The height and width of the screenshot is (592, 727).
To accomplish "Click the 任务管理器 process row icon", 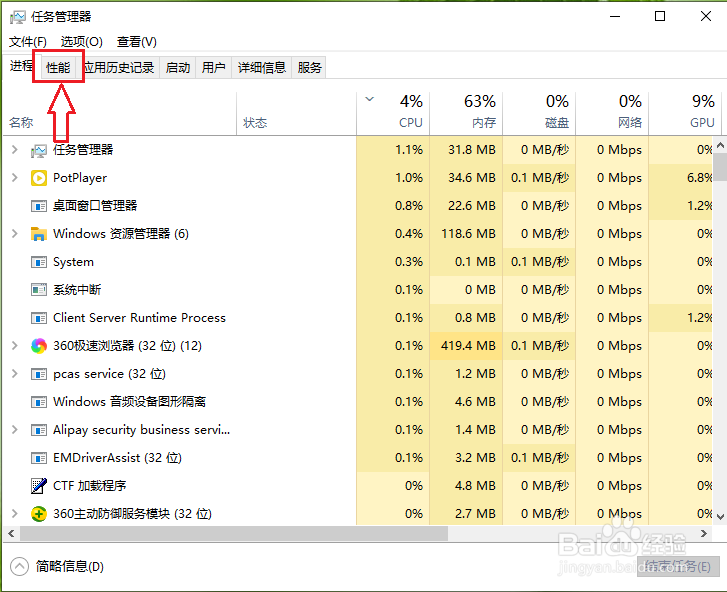I will coord(39,150).
